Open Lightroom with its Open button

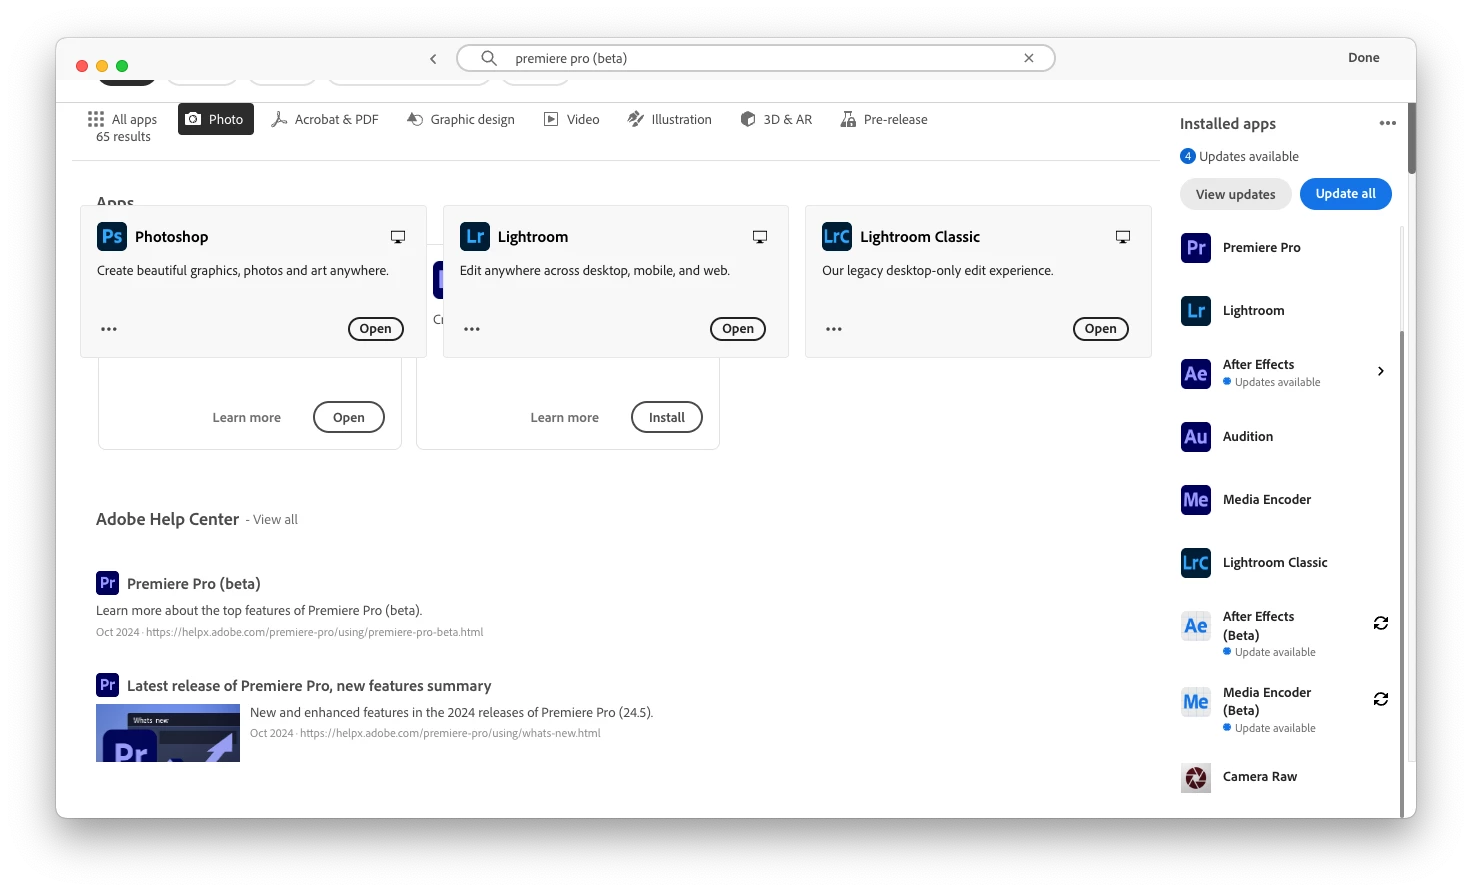click(x=738, y=329)
